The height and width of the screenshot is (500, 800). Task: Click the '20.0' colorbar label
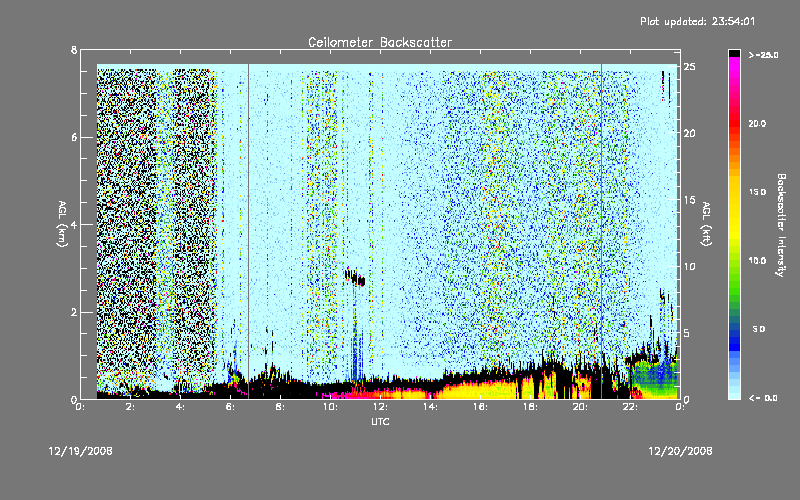pos(757,123)
